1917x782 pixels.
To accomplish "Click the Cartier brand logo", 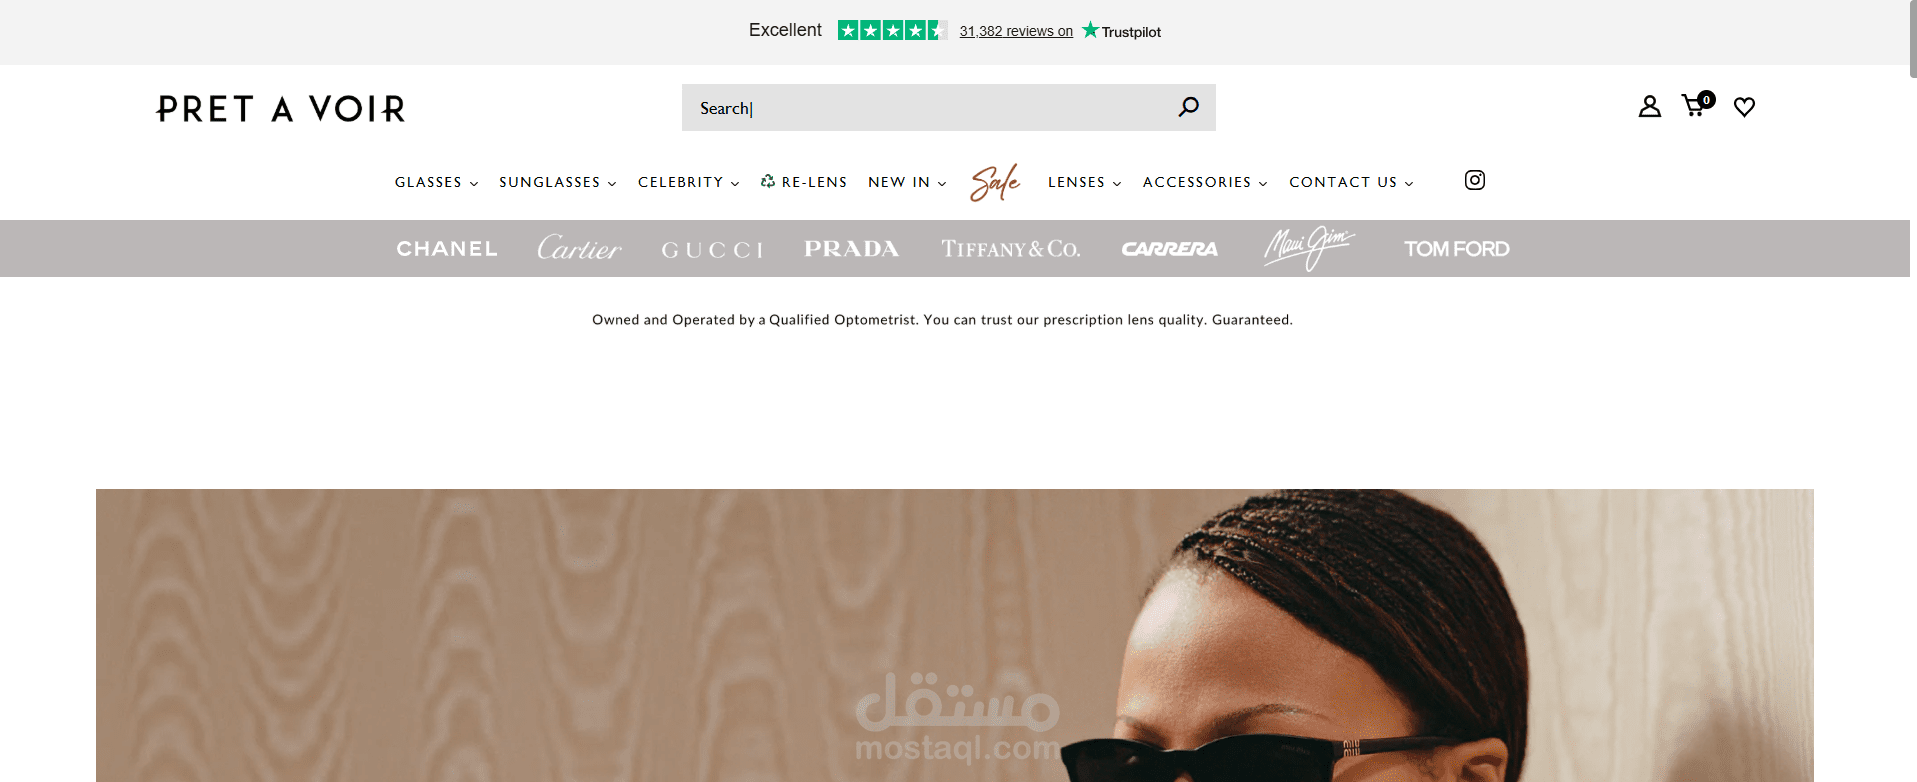I will [579, 248].
